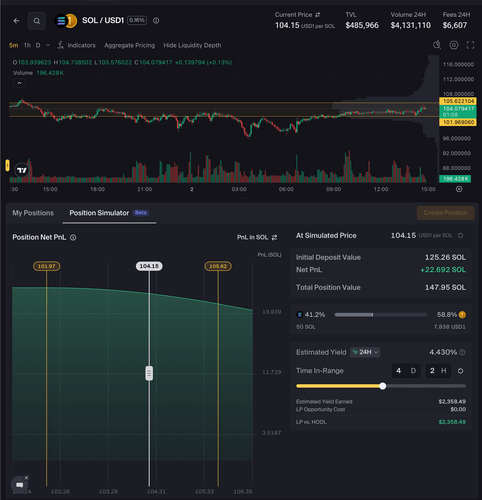Click the Net PnL value +22.692 SOL
Viewport: 482px width, 500px height.
(x=443, y=270)
